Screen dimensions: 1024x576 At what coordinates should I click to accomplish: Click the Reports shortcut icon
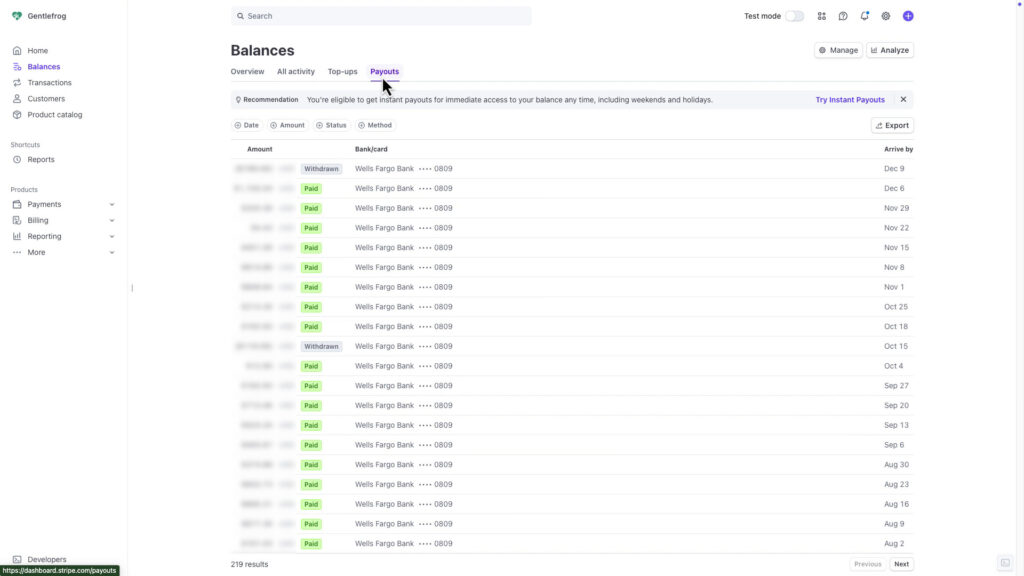coord(16,159)
